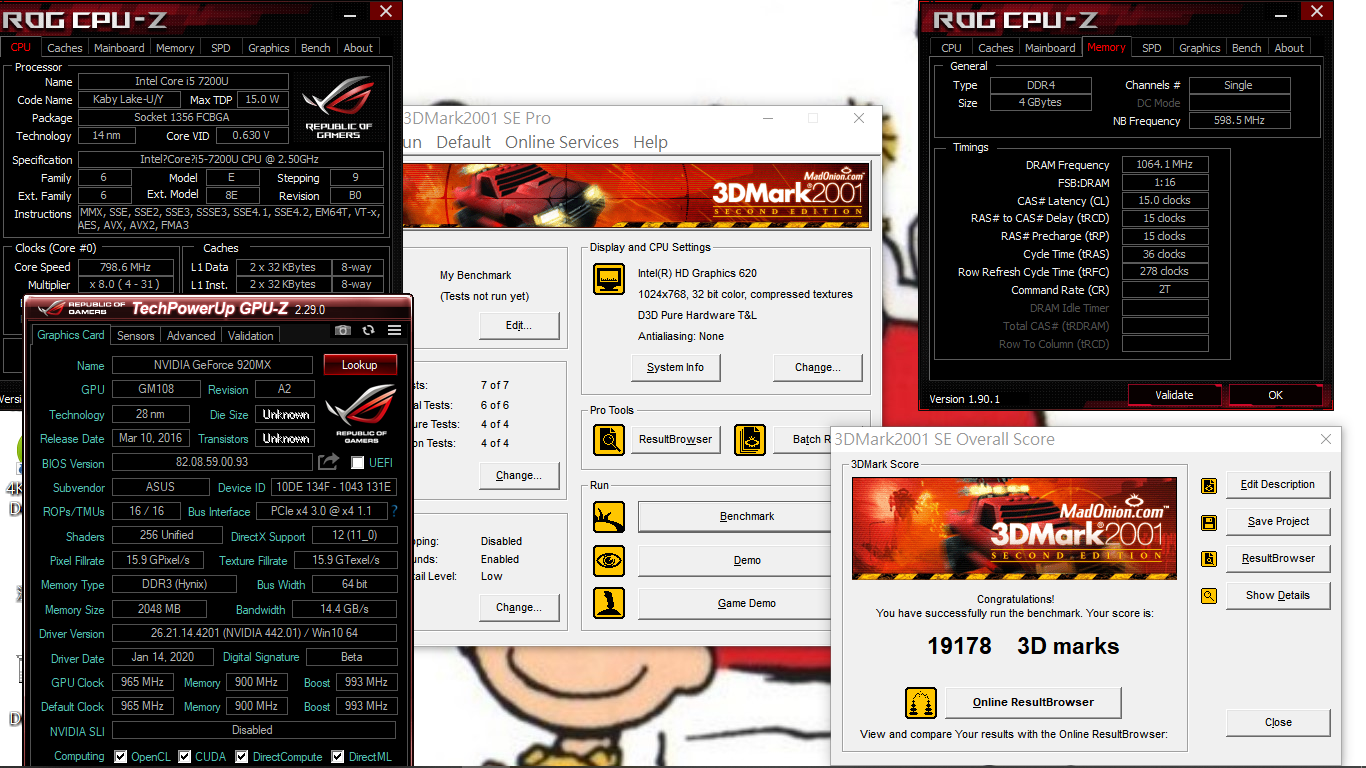Click the icon beside Edit Description
The height and width of the screenshot is (768, 1366).
tap(1209, 485)
